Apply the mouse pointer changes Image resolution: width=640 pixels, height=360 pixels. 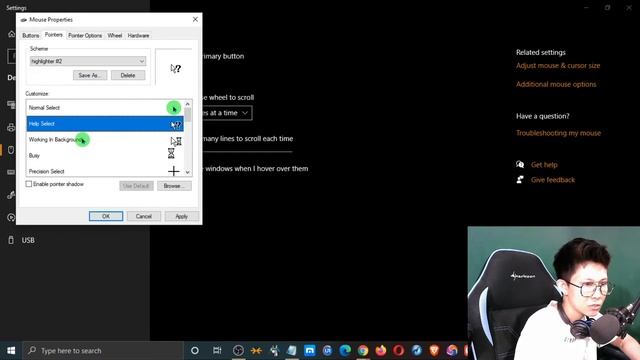click(182, 216)
